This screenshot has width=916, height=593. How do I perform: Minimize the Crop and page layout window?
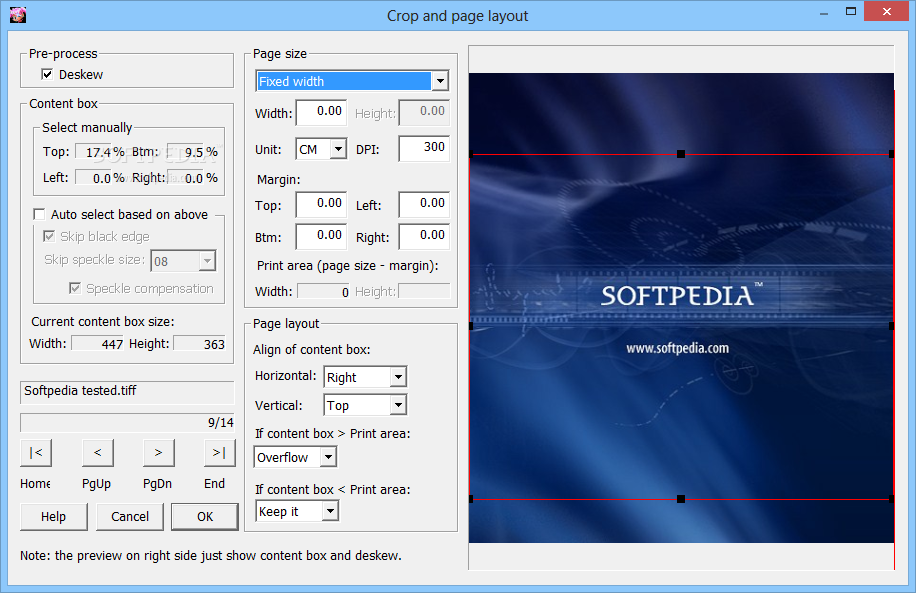pos(824,13)
